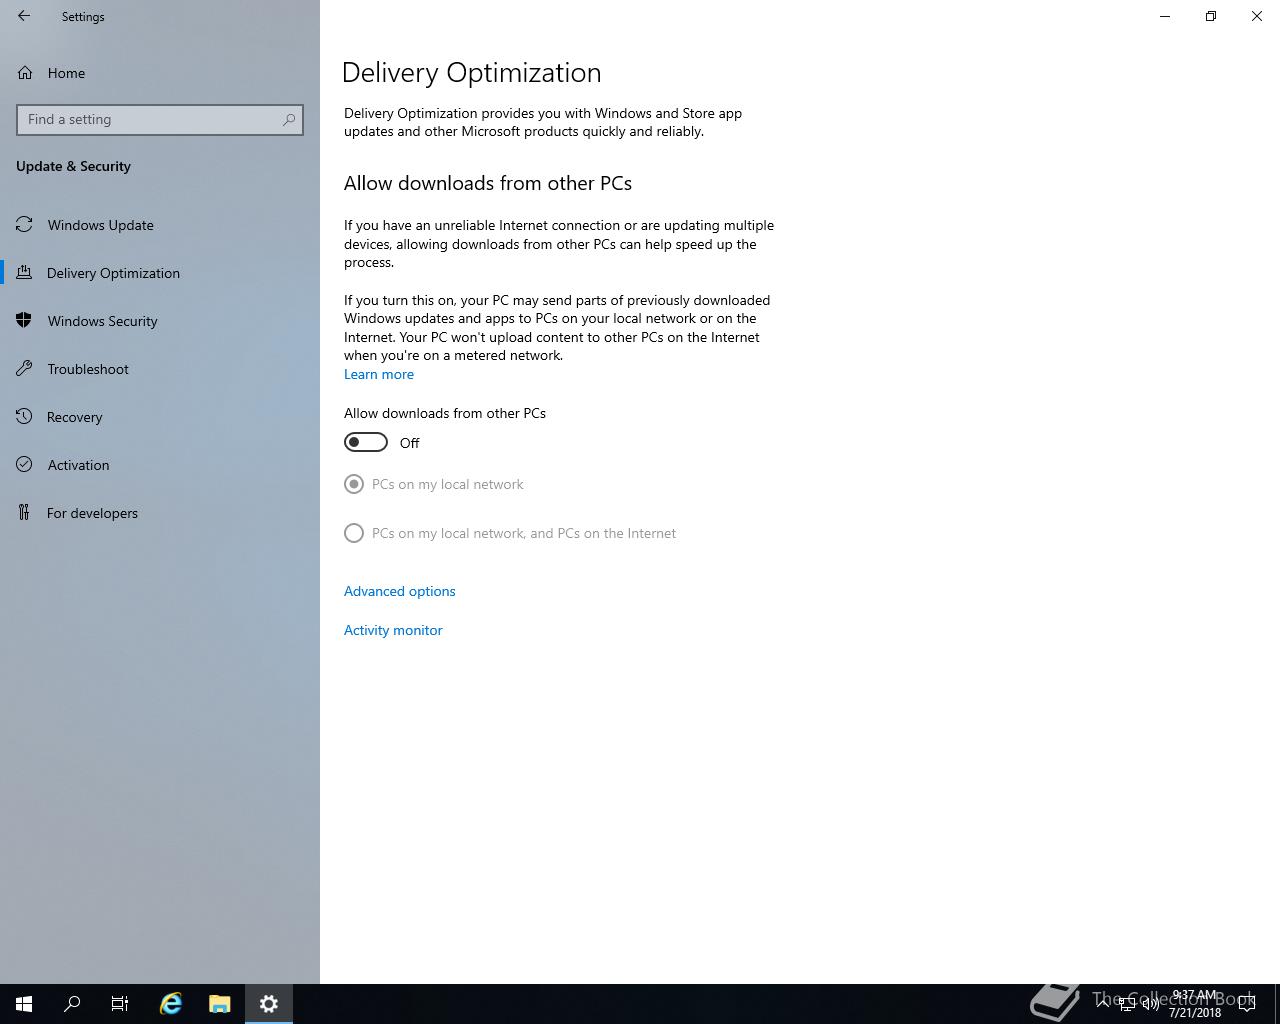Viewport: 1280px width, 1024px height.
Task: Open the Windows Start menu
Action: point(24,1004)
